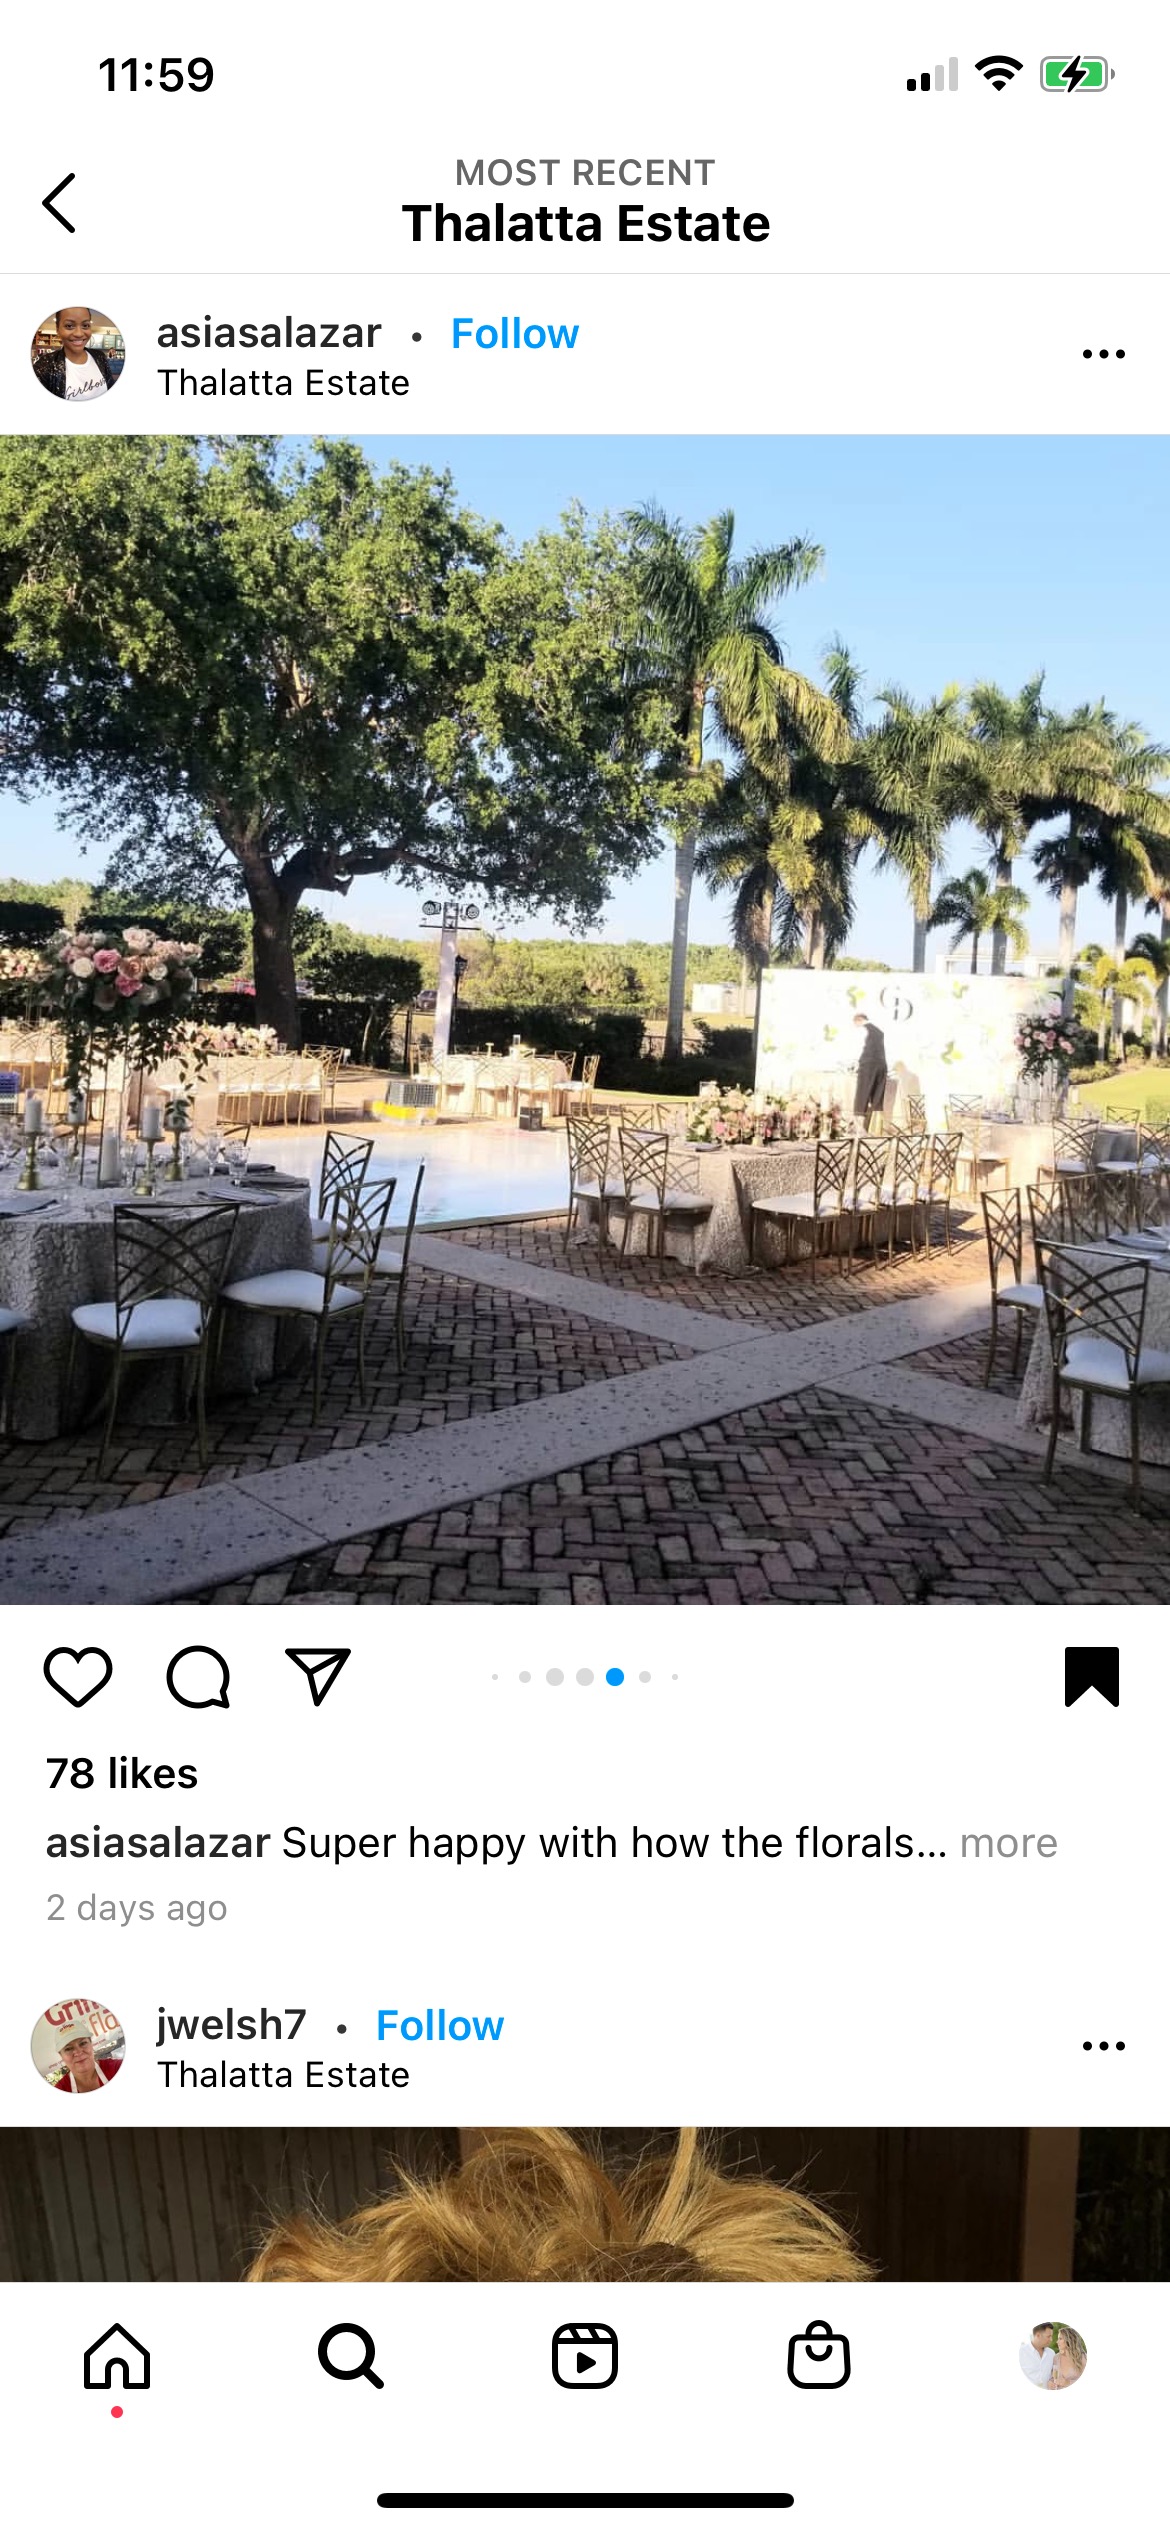1170x2532 pixels.
Task: Open comments via the speech bubble icon
Action: coord(198,1676)
